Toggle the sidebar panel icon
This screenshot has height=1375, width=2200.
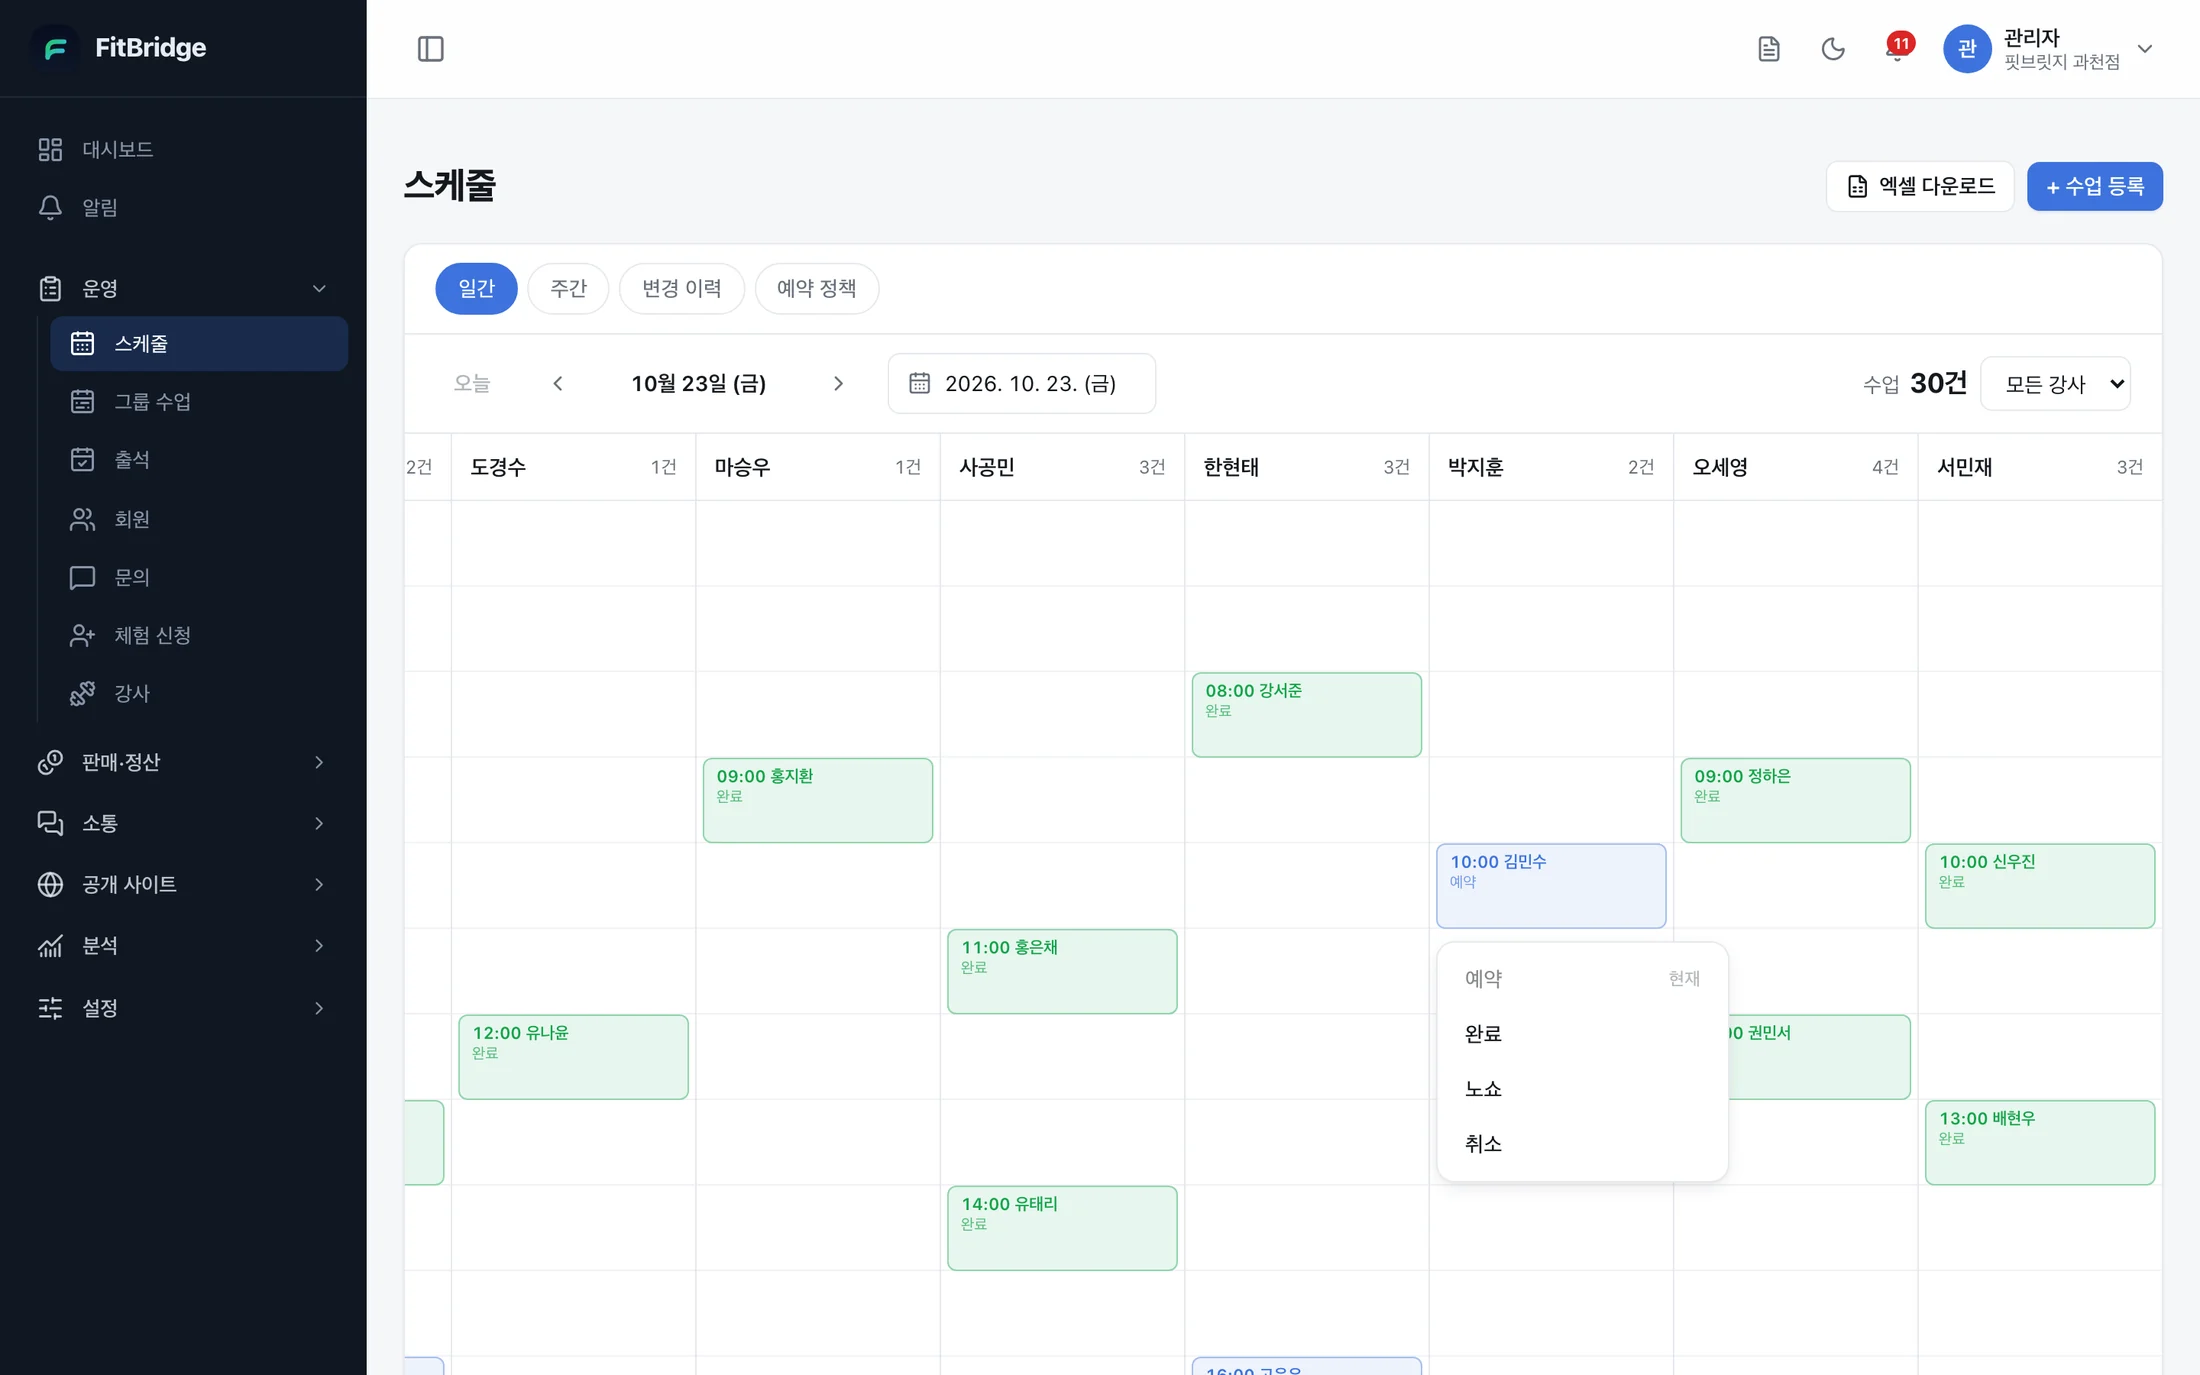pos(430,49)
